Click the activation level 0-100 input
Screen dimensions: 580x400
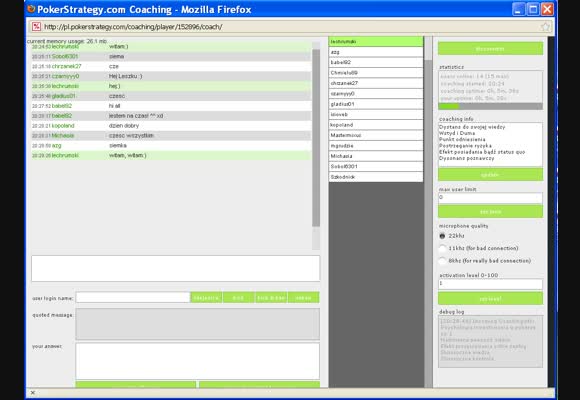click(x=490, y=284)
